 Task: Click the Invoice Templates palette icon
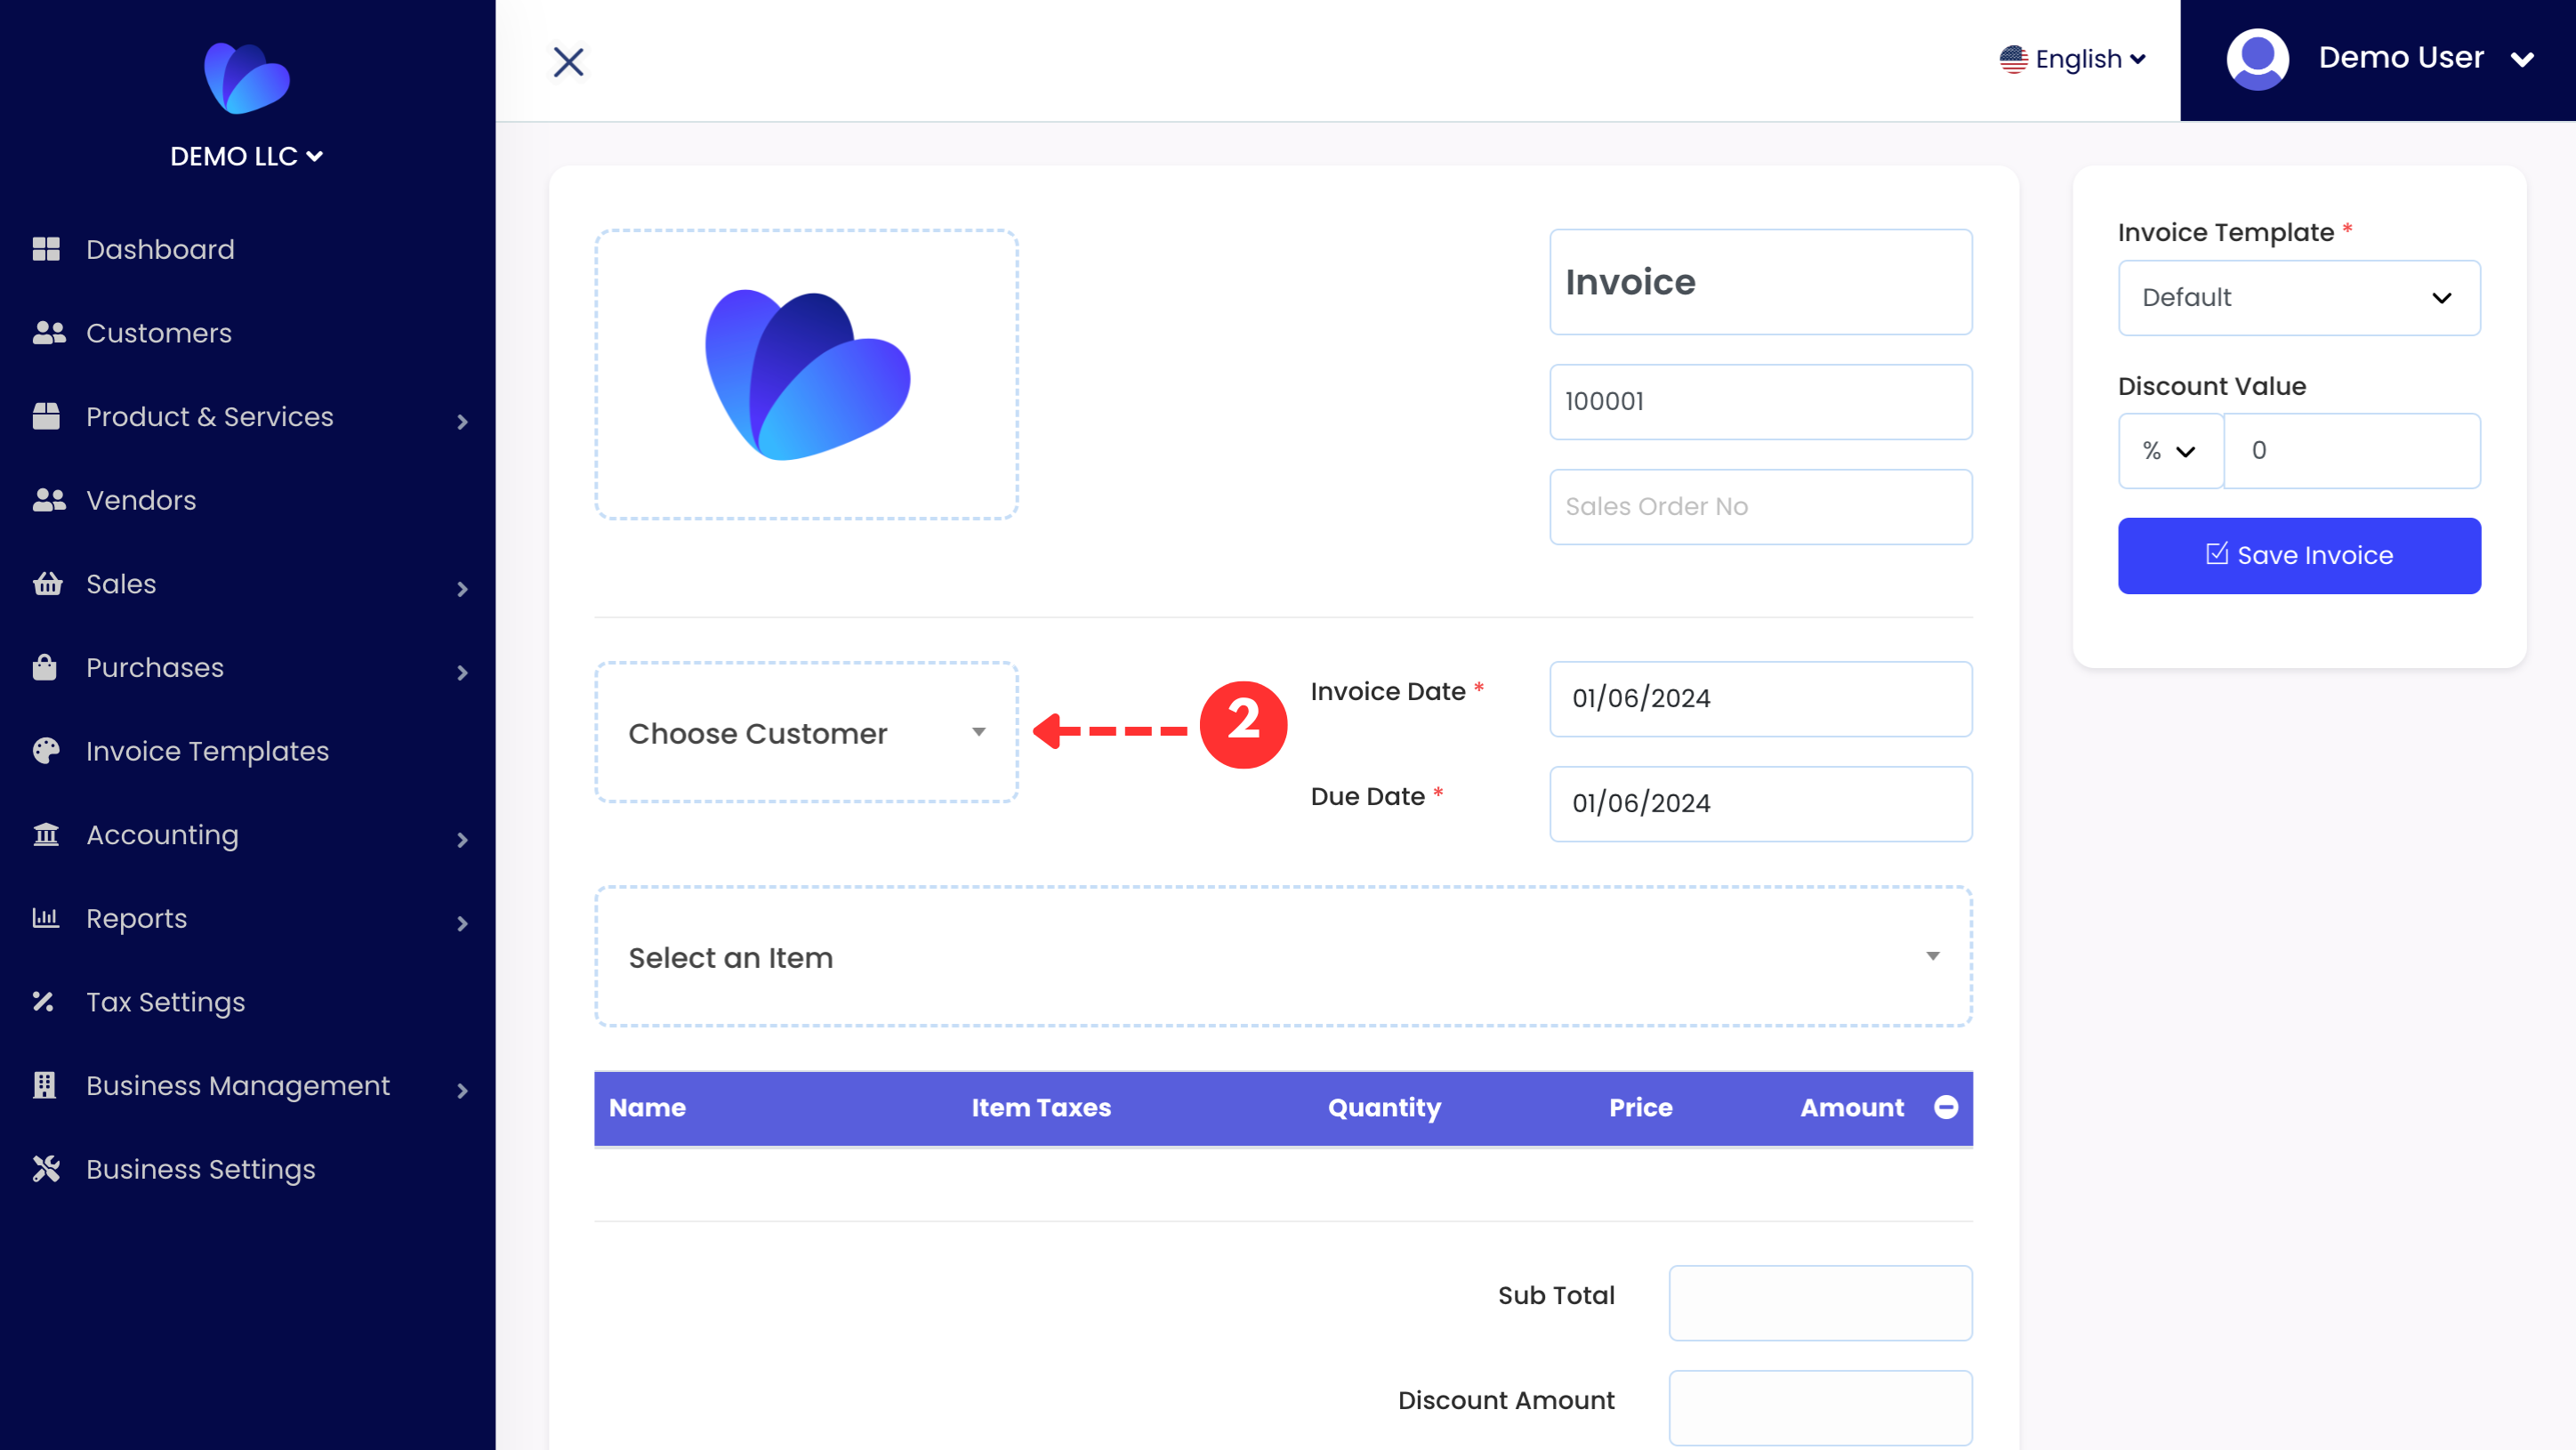(46, 751)
